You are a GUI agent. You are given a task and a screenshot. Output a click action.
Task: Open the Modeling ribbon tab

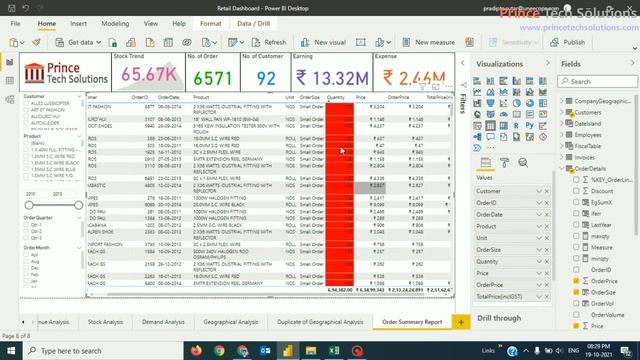[115, 24]
